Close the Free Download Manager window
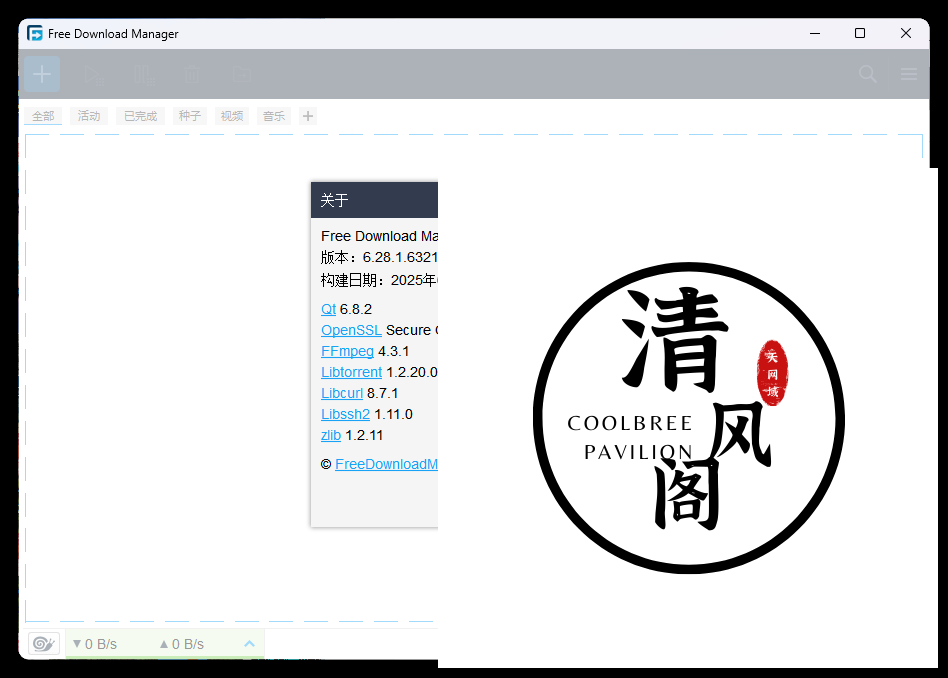 (906, 33)
